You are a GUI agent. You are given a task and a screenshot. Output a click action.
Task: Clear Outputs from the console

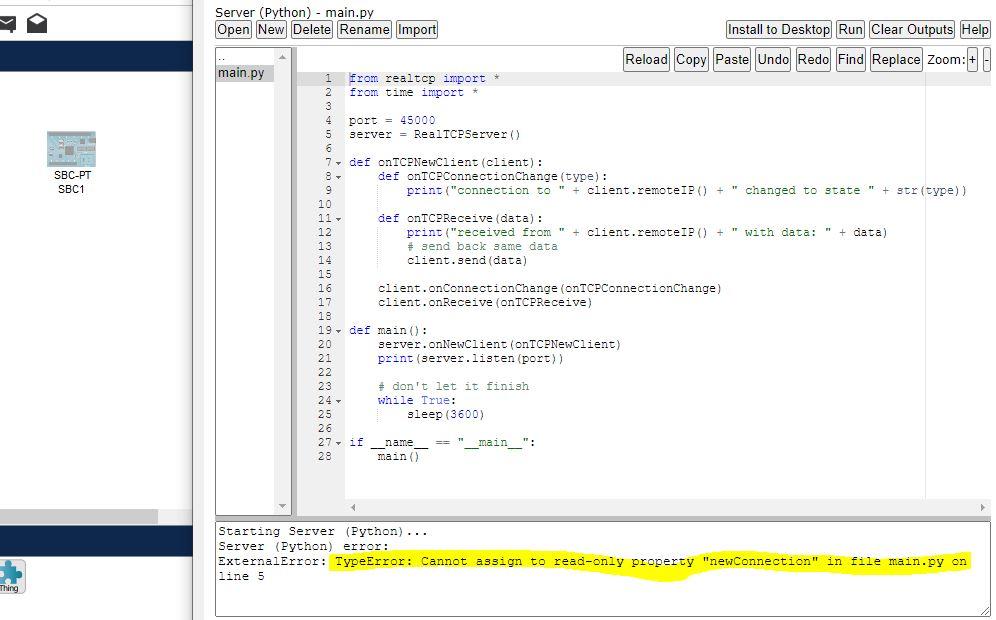click(x=911, y=29)
